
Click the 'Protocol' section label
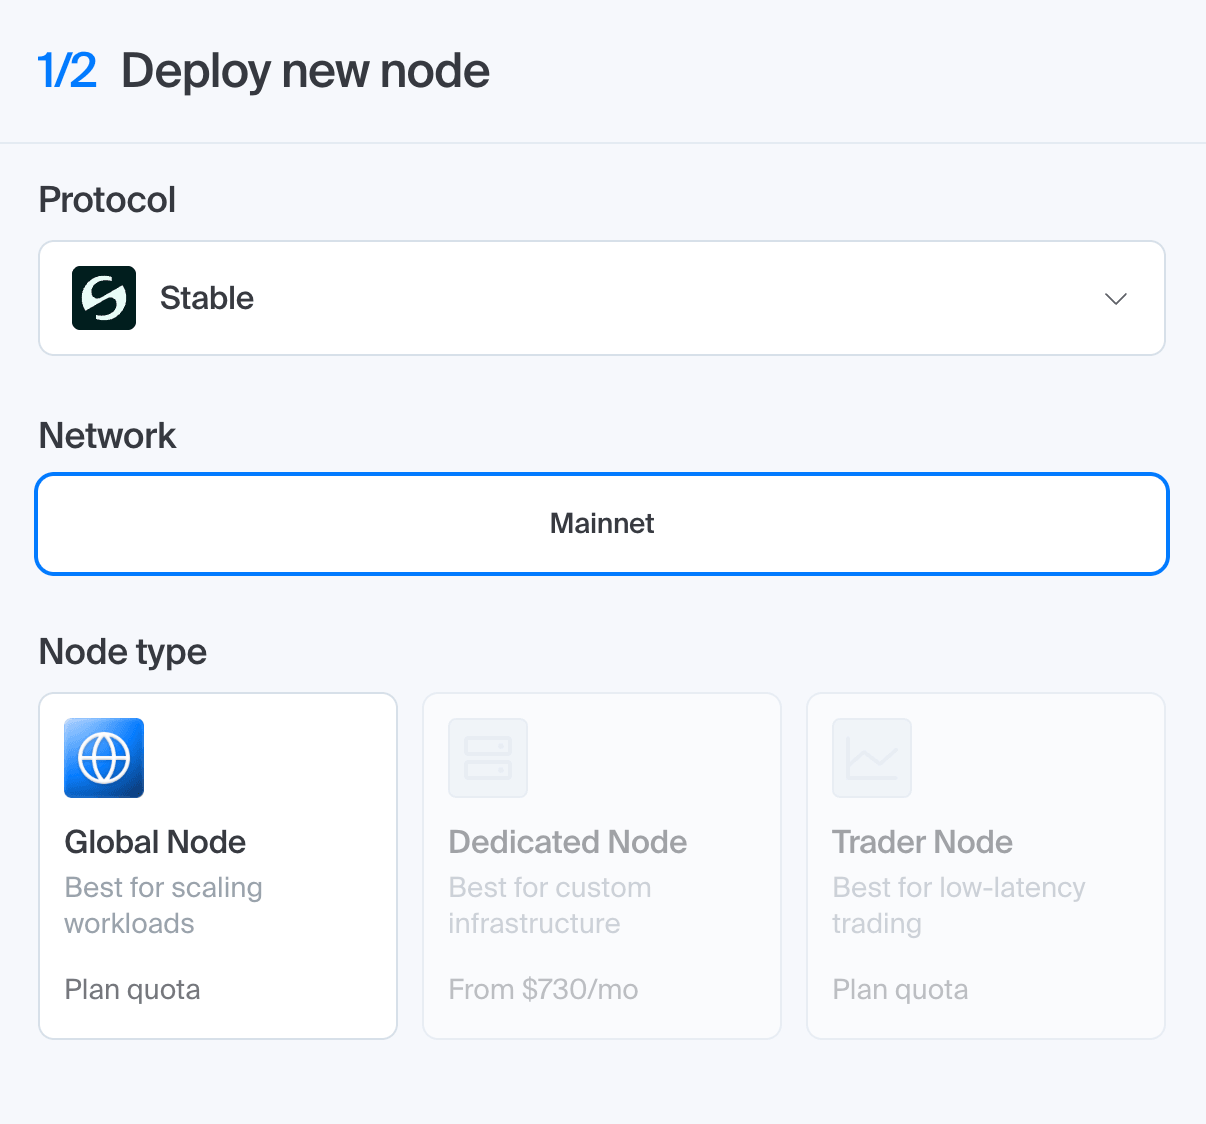(107, 200)
